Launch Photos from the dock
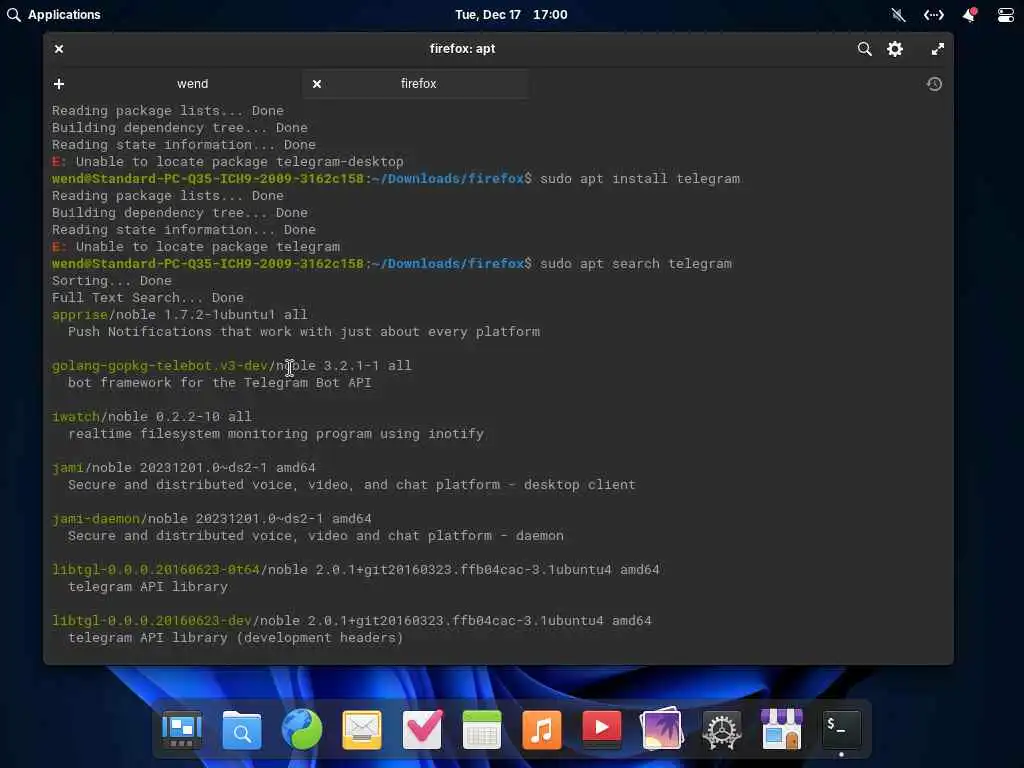 (x=662, y=729)
